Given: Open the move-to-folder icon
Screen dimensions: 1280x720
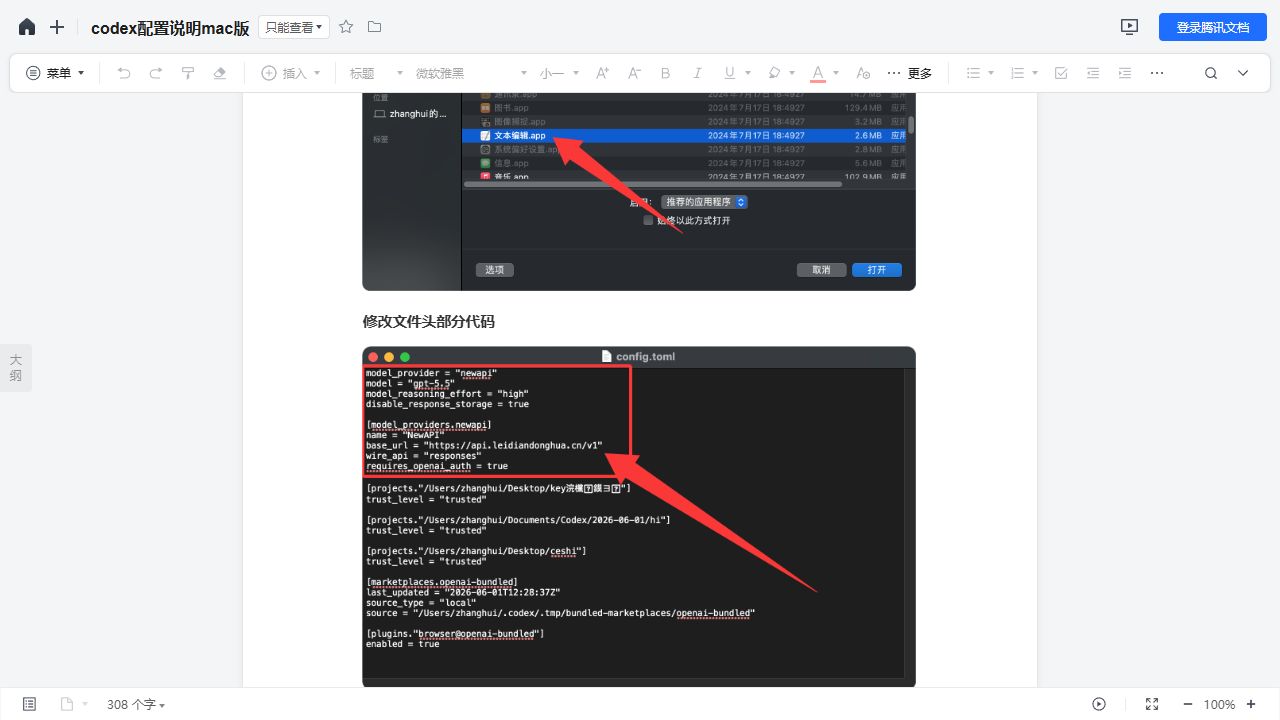Looking at the screenshot, I should (374, 27).
